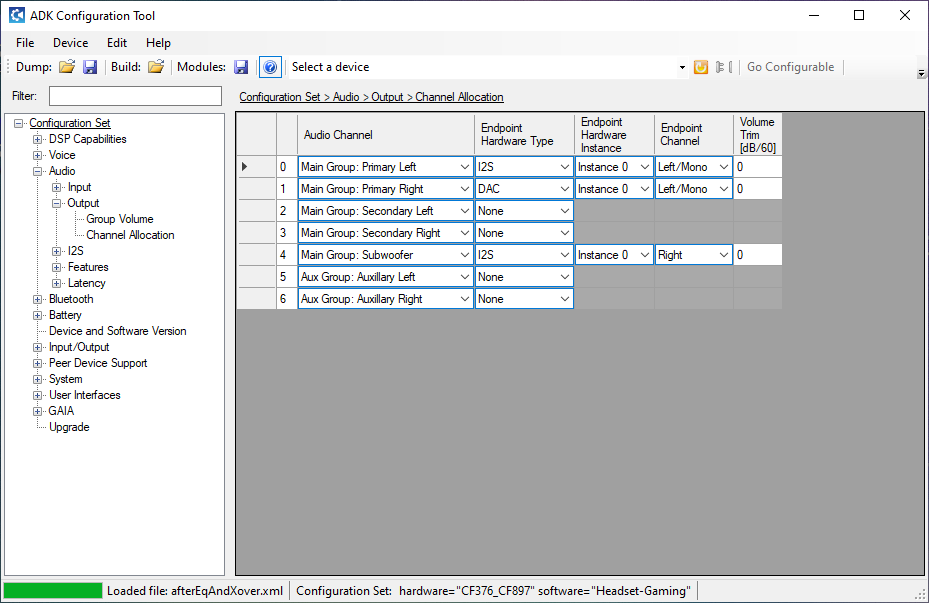Image resolution: width=929 pixels, height=603 pixels.
Task: Expand the Battery tree node
Action: tap(37, 315)
